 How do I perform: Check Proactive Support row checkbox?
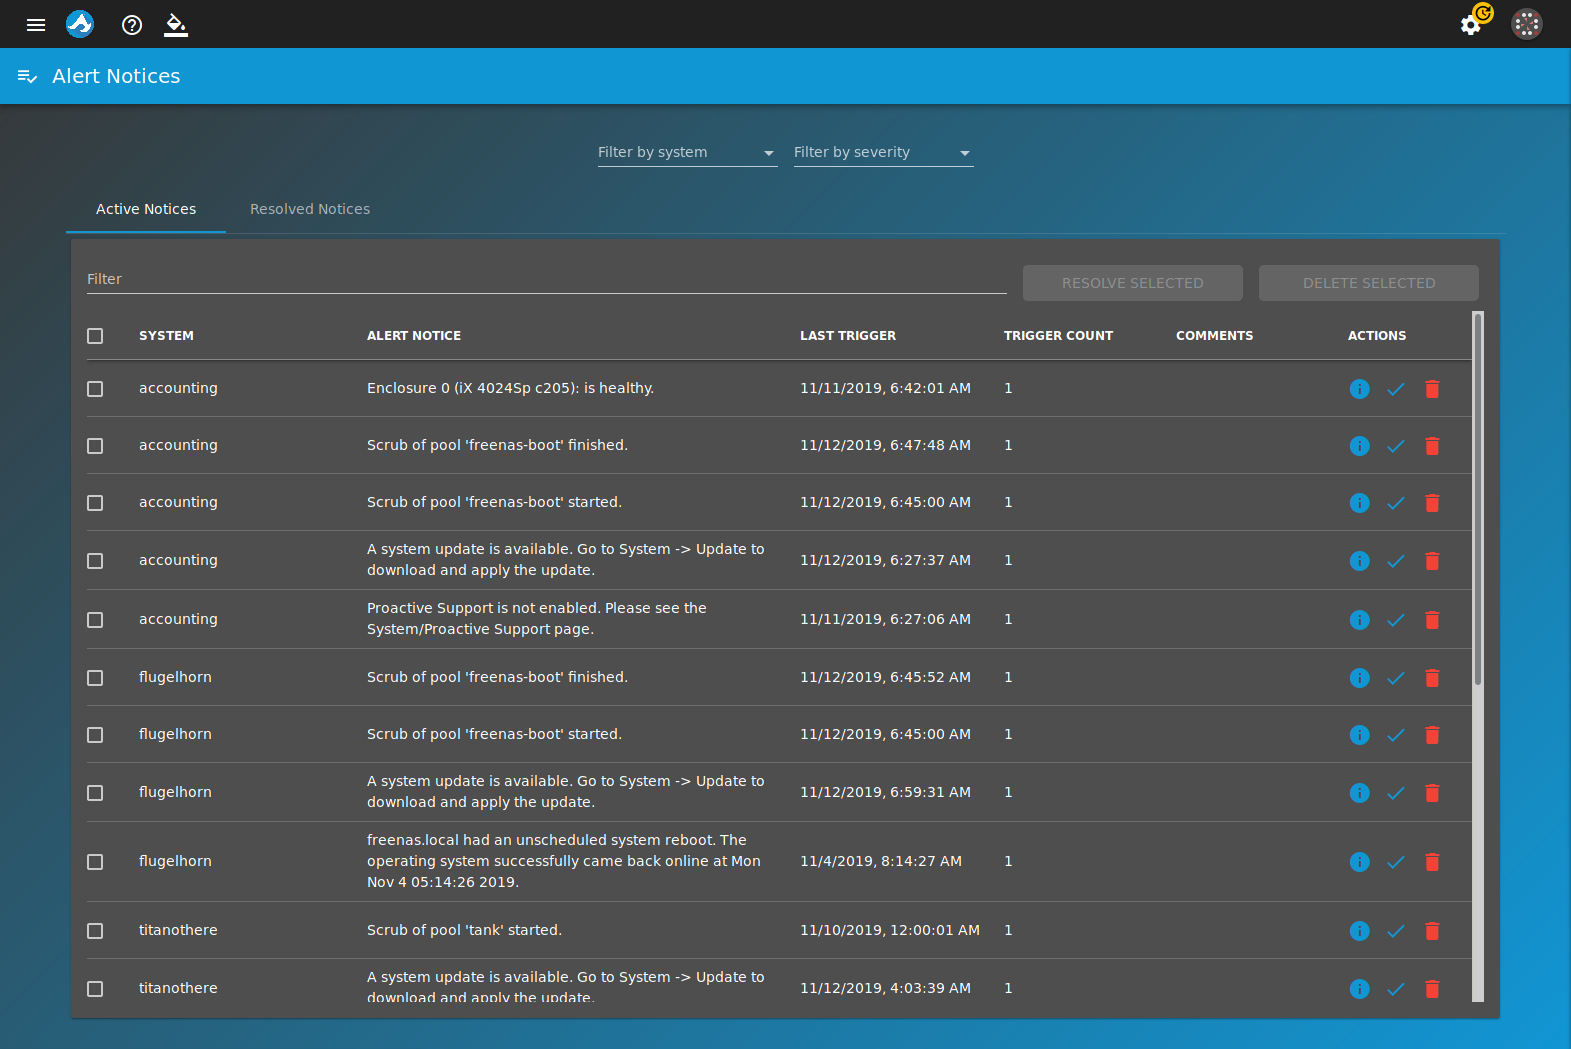(95, 620)
